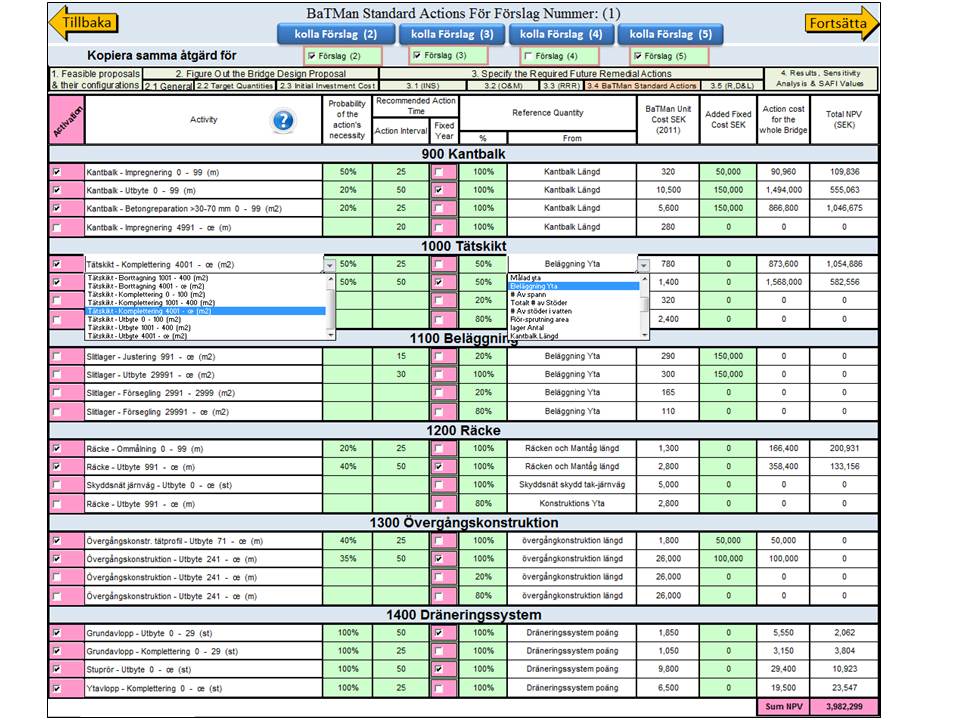This screenshot has height=720, width=960.
Task: Open the Tätskikt activity dropdown arrow
Action: [329, 265]
